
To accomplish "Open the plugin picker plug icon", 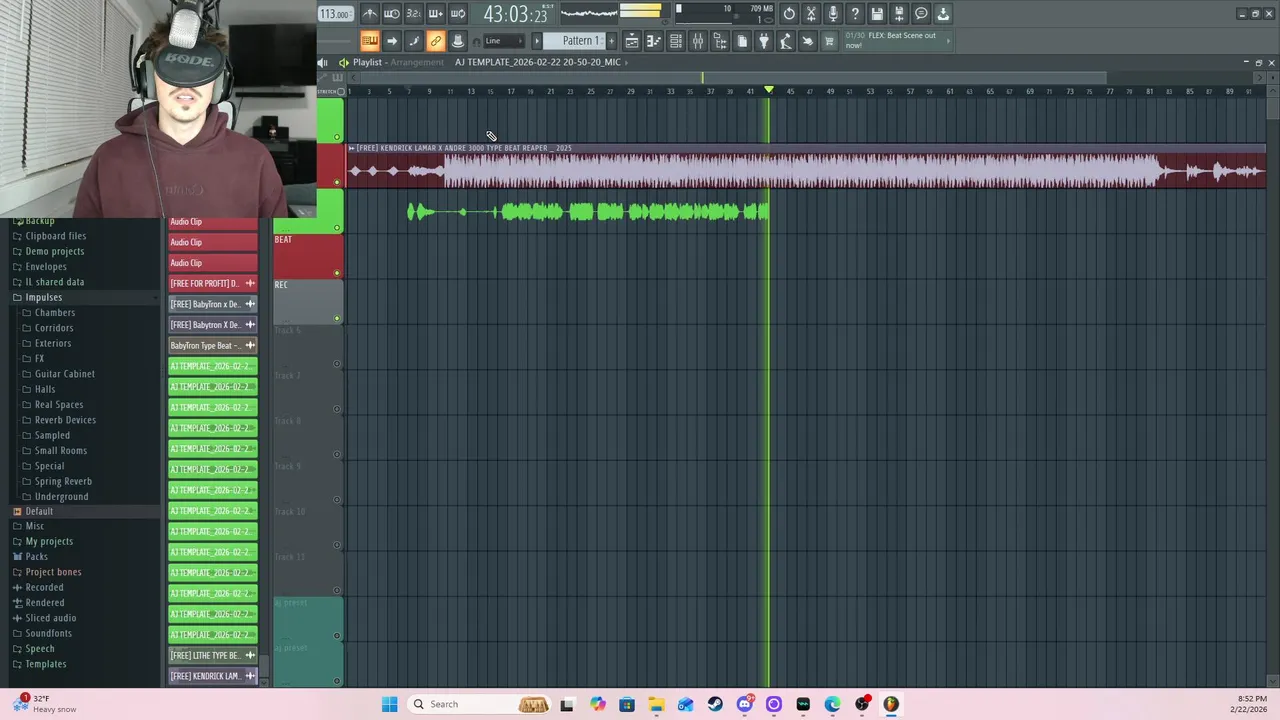I will coord(764,41).
